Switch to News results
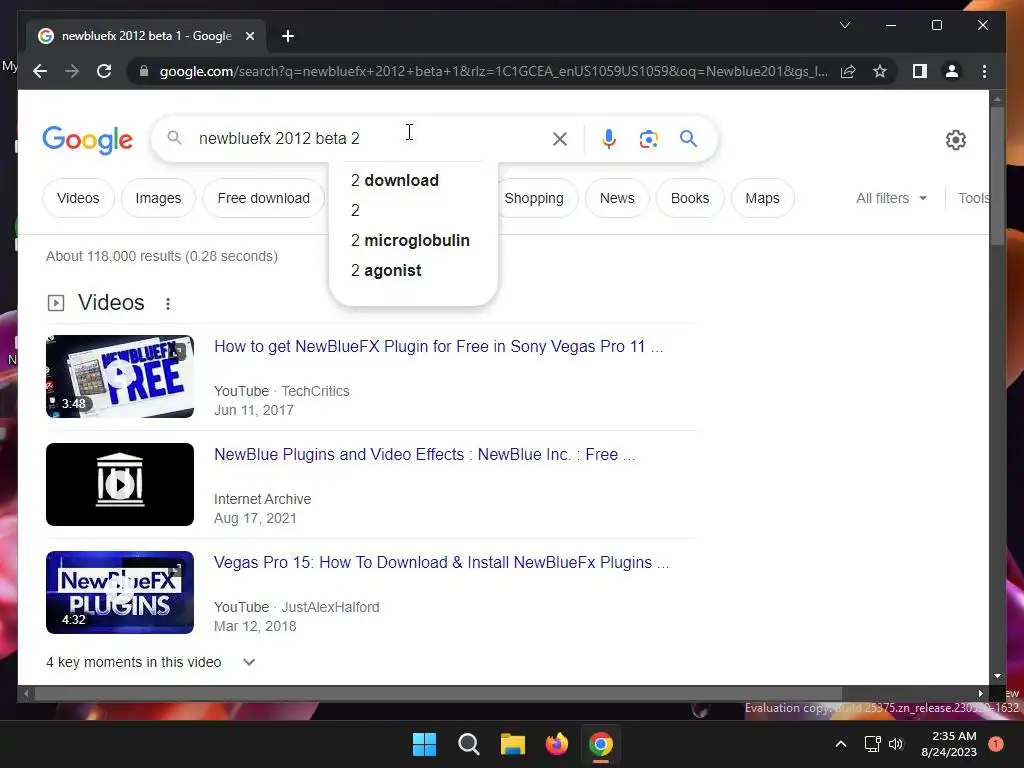The image size is (1024, 768). pyautogui.click(x=617, y=198)
